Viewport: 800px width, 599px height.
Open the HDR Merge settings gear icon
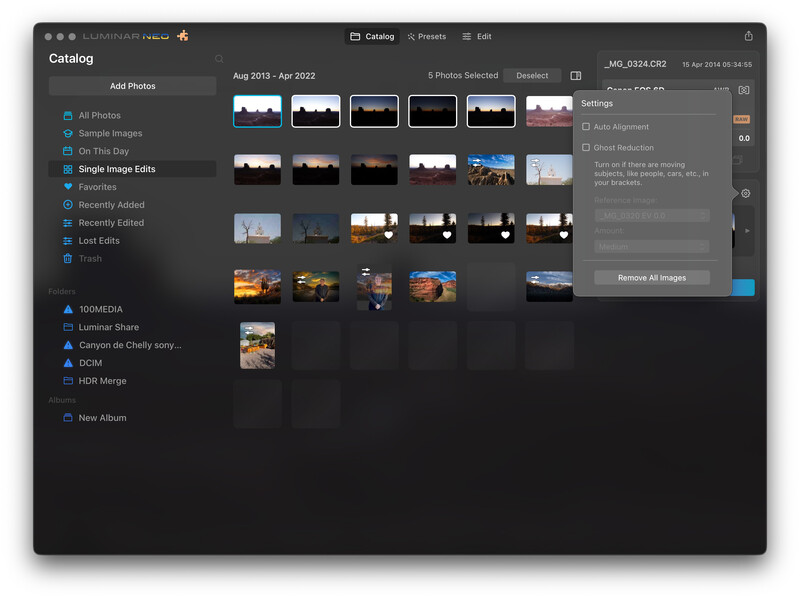pos(745,193)
